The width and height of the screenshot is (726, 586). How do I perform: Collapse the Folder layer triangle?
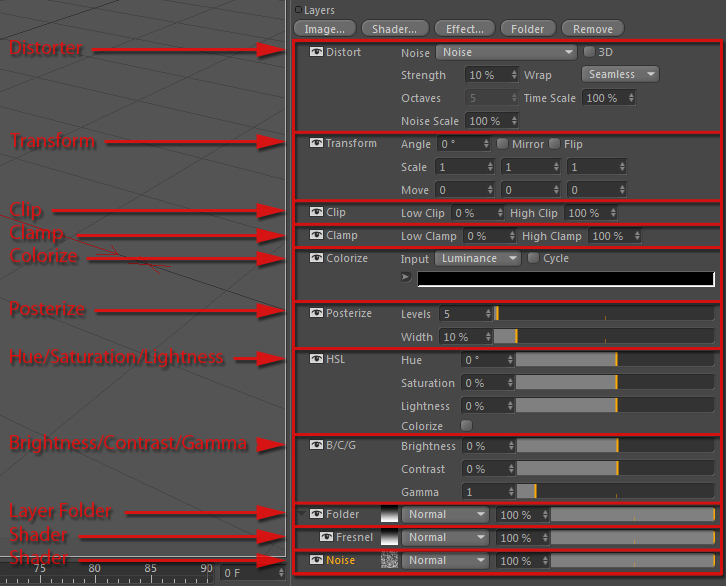[x=302, y=515]
